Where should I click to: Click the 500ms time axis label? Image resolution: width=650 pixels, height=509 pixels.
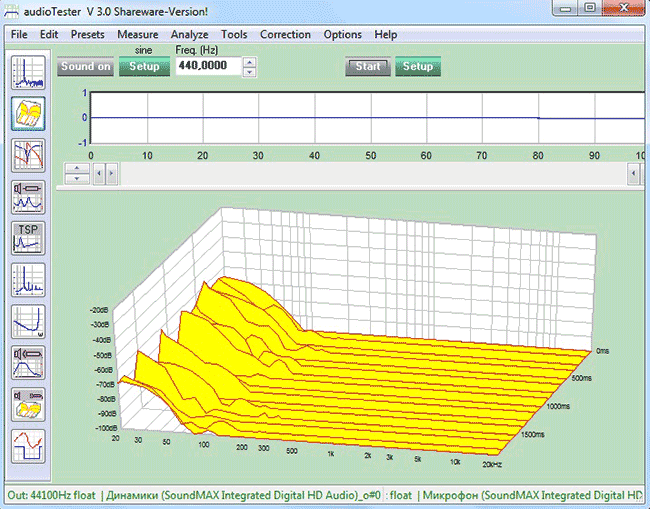point(582,378)
